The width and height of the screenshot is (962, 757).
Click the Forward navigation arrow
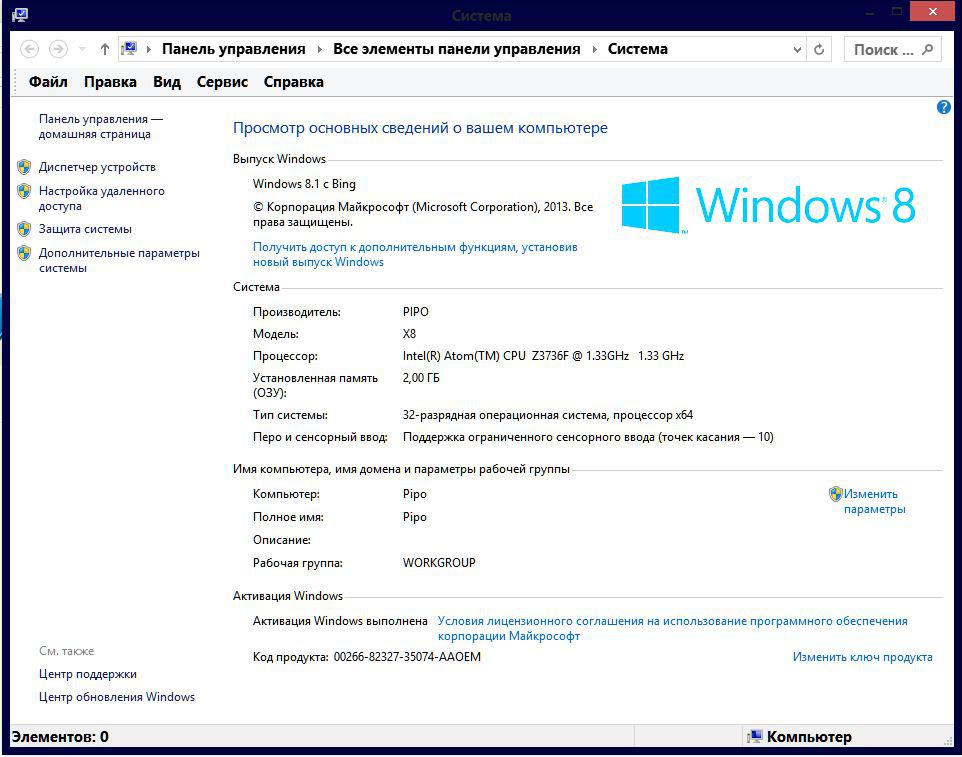(58, 49)
